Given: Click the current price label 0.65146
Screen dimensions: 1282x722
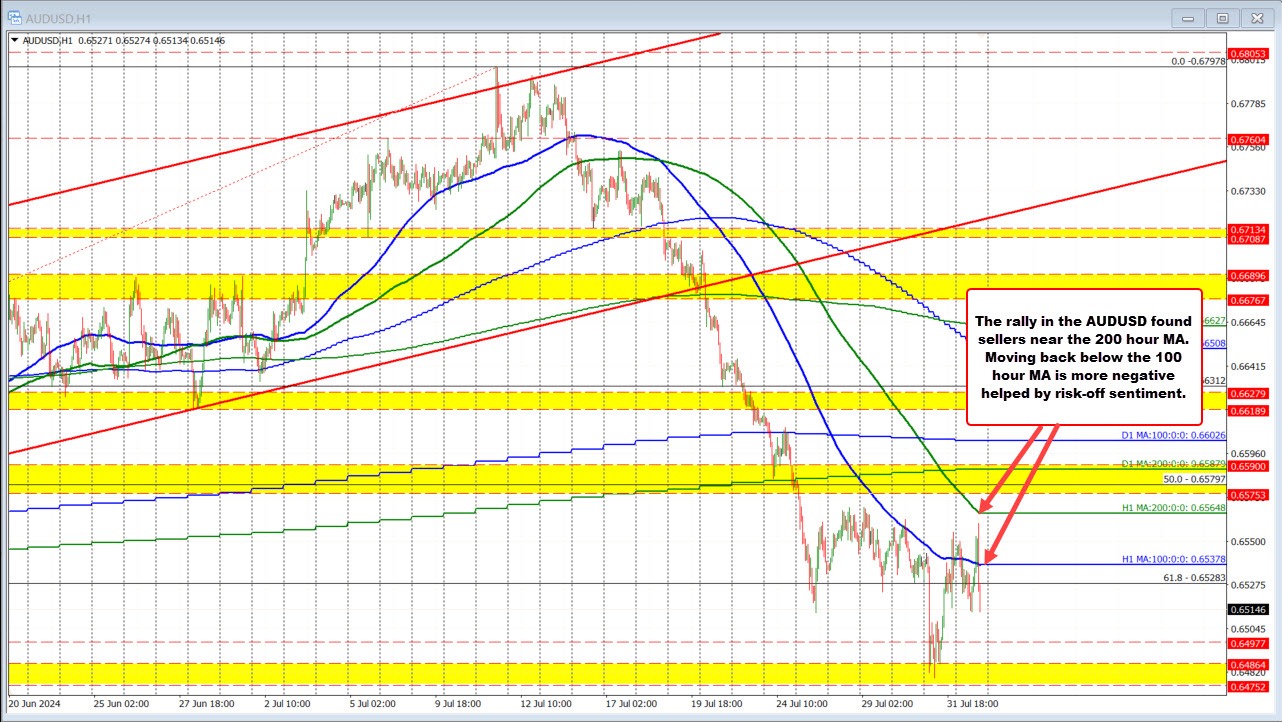Looking at the screenshot, I should (1253, 609).
